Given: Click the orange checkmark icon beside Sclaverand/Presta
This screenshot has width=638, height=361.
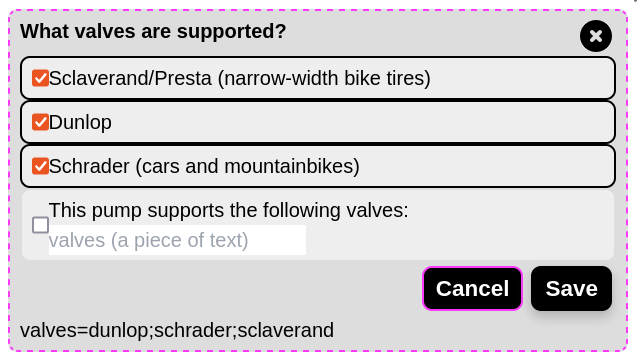Looking at the screenshot, I should pos(40,78).
